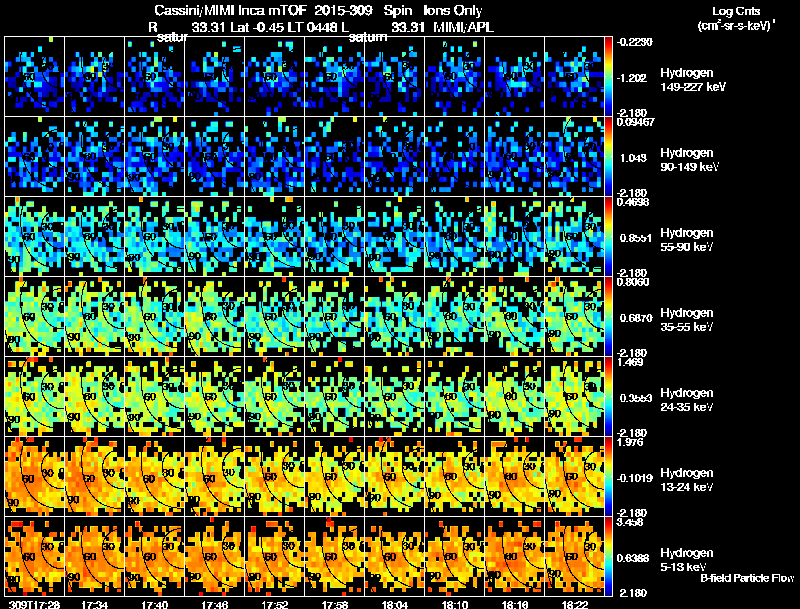Click the '18:16' time axis label
The image size is (800, 609).
[515, 604]
